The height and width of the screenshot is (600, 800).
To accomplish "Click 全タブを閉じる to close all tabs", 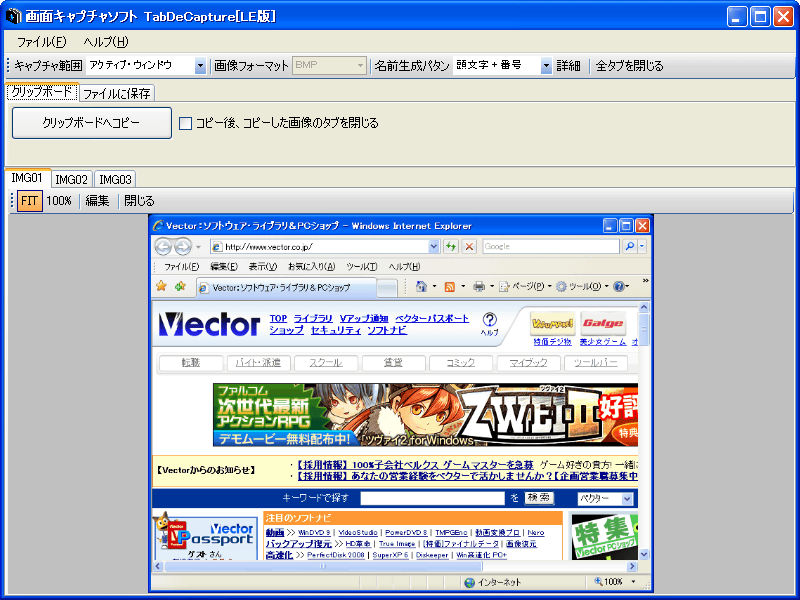I will 630,65.
